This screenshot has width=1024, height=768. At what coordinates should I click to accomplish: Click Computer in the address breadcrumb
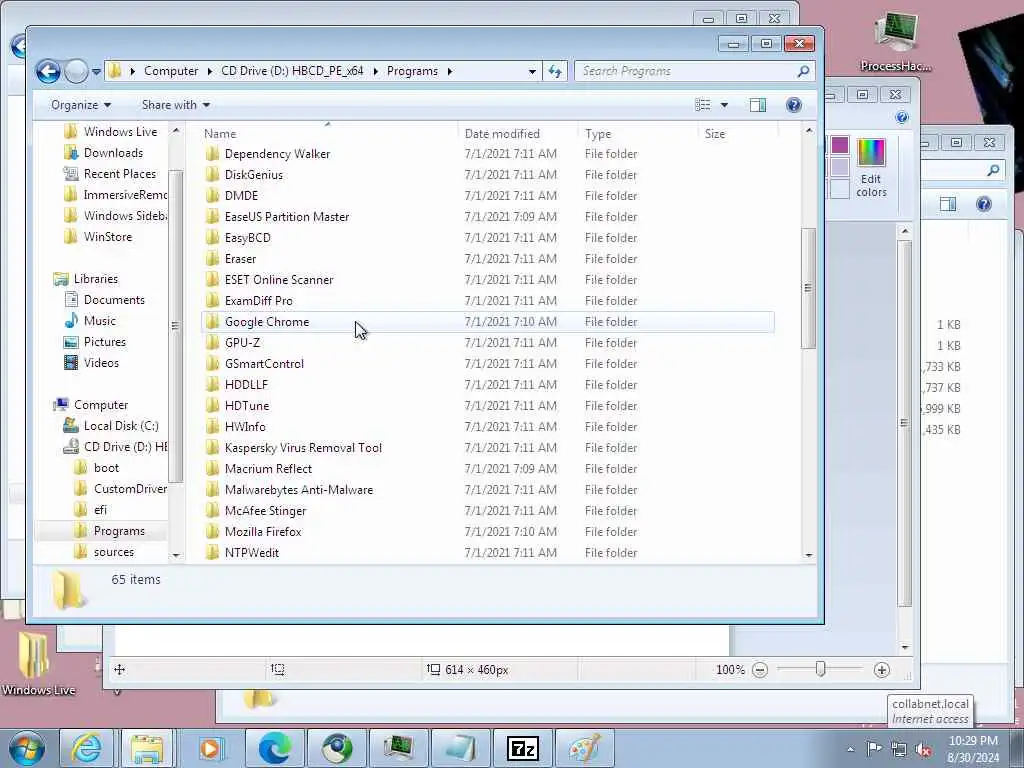pyautogui.click(x=171, y=71)
